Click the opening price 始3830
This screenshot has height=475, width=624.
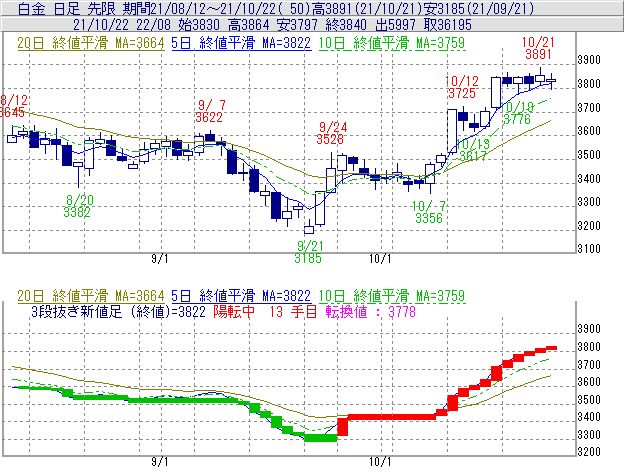pos(199,25)
